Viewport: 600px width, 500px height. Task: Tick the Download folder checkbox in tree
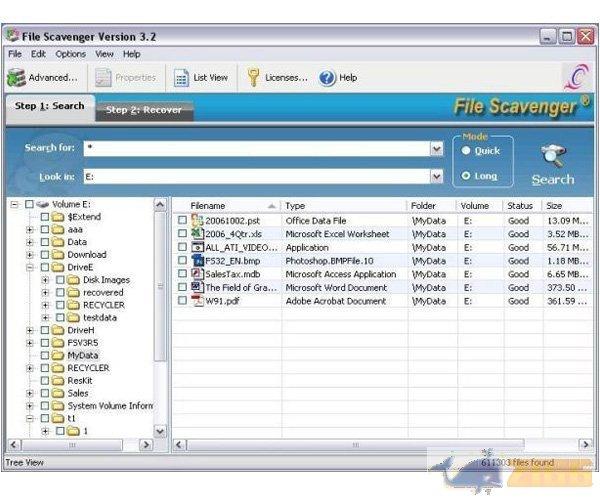(x=44, y=255)
